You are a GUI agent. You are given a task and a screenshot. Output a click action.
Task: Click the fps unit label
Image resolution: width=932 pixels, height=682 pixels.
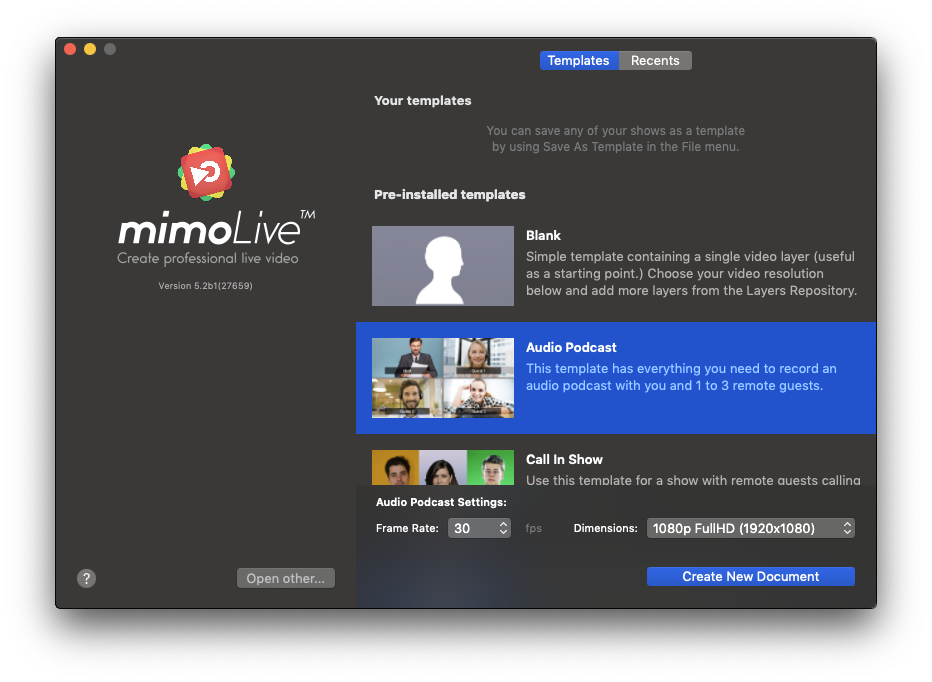pyautogui.click(x=533, y=528)
